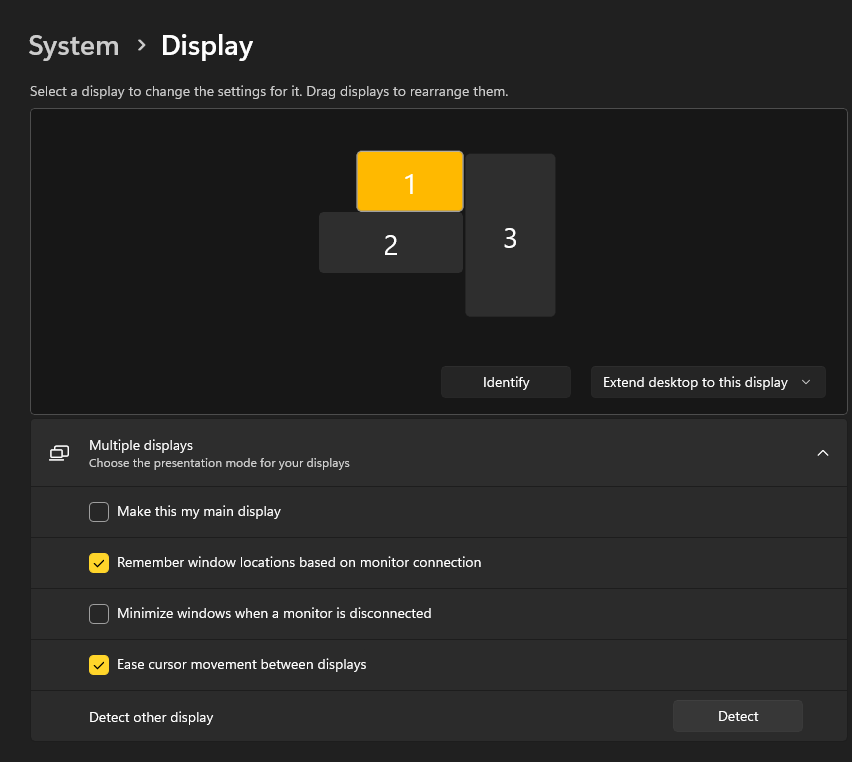Open the Extend desktop to this display dropdown

click(x=708, y=382)
